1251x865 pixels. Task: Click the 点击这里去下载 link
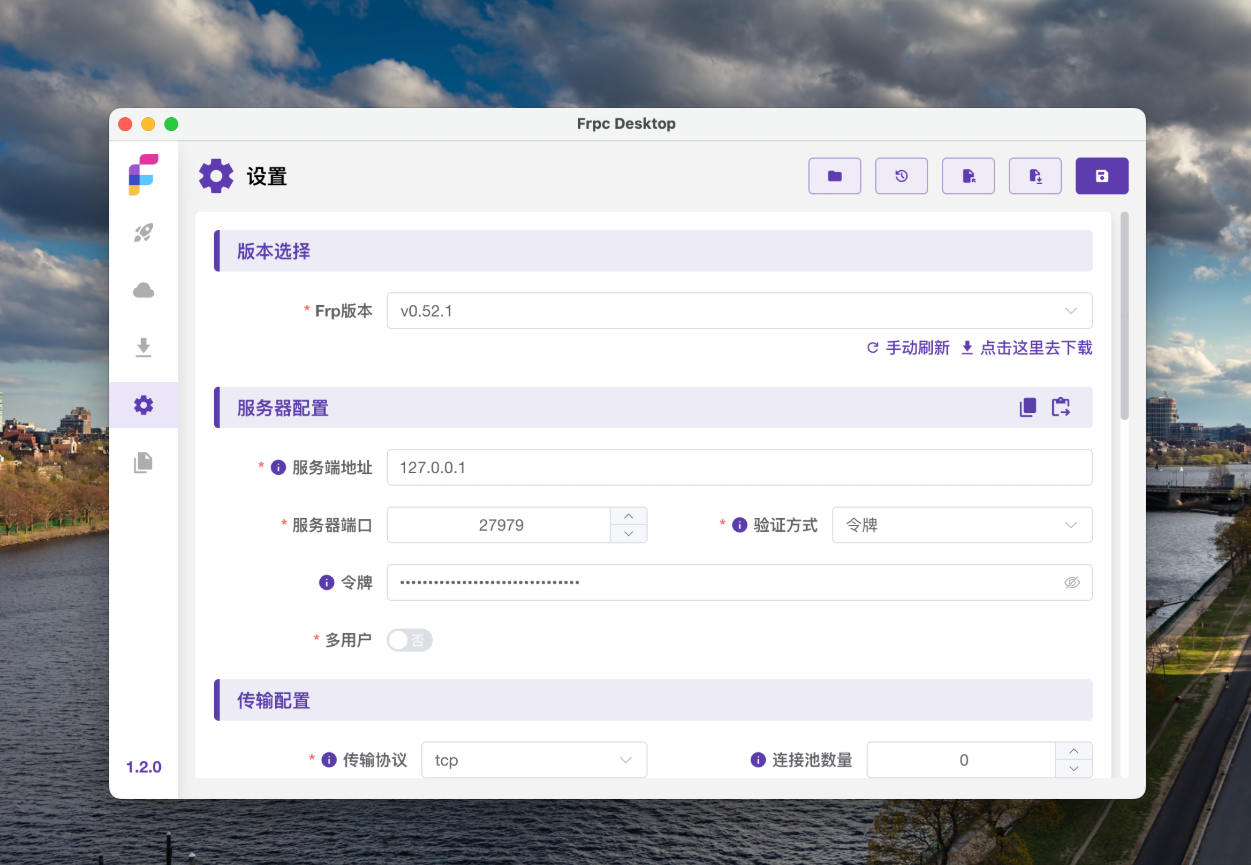[1026, 348]
